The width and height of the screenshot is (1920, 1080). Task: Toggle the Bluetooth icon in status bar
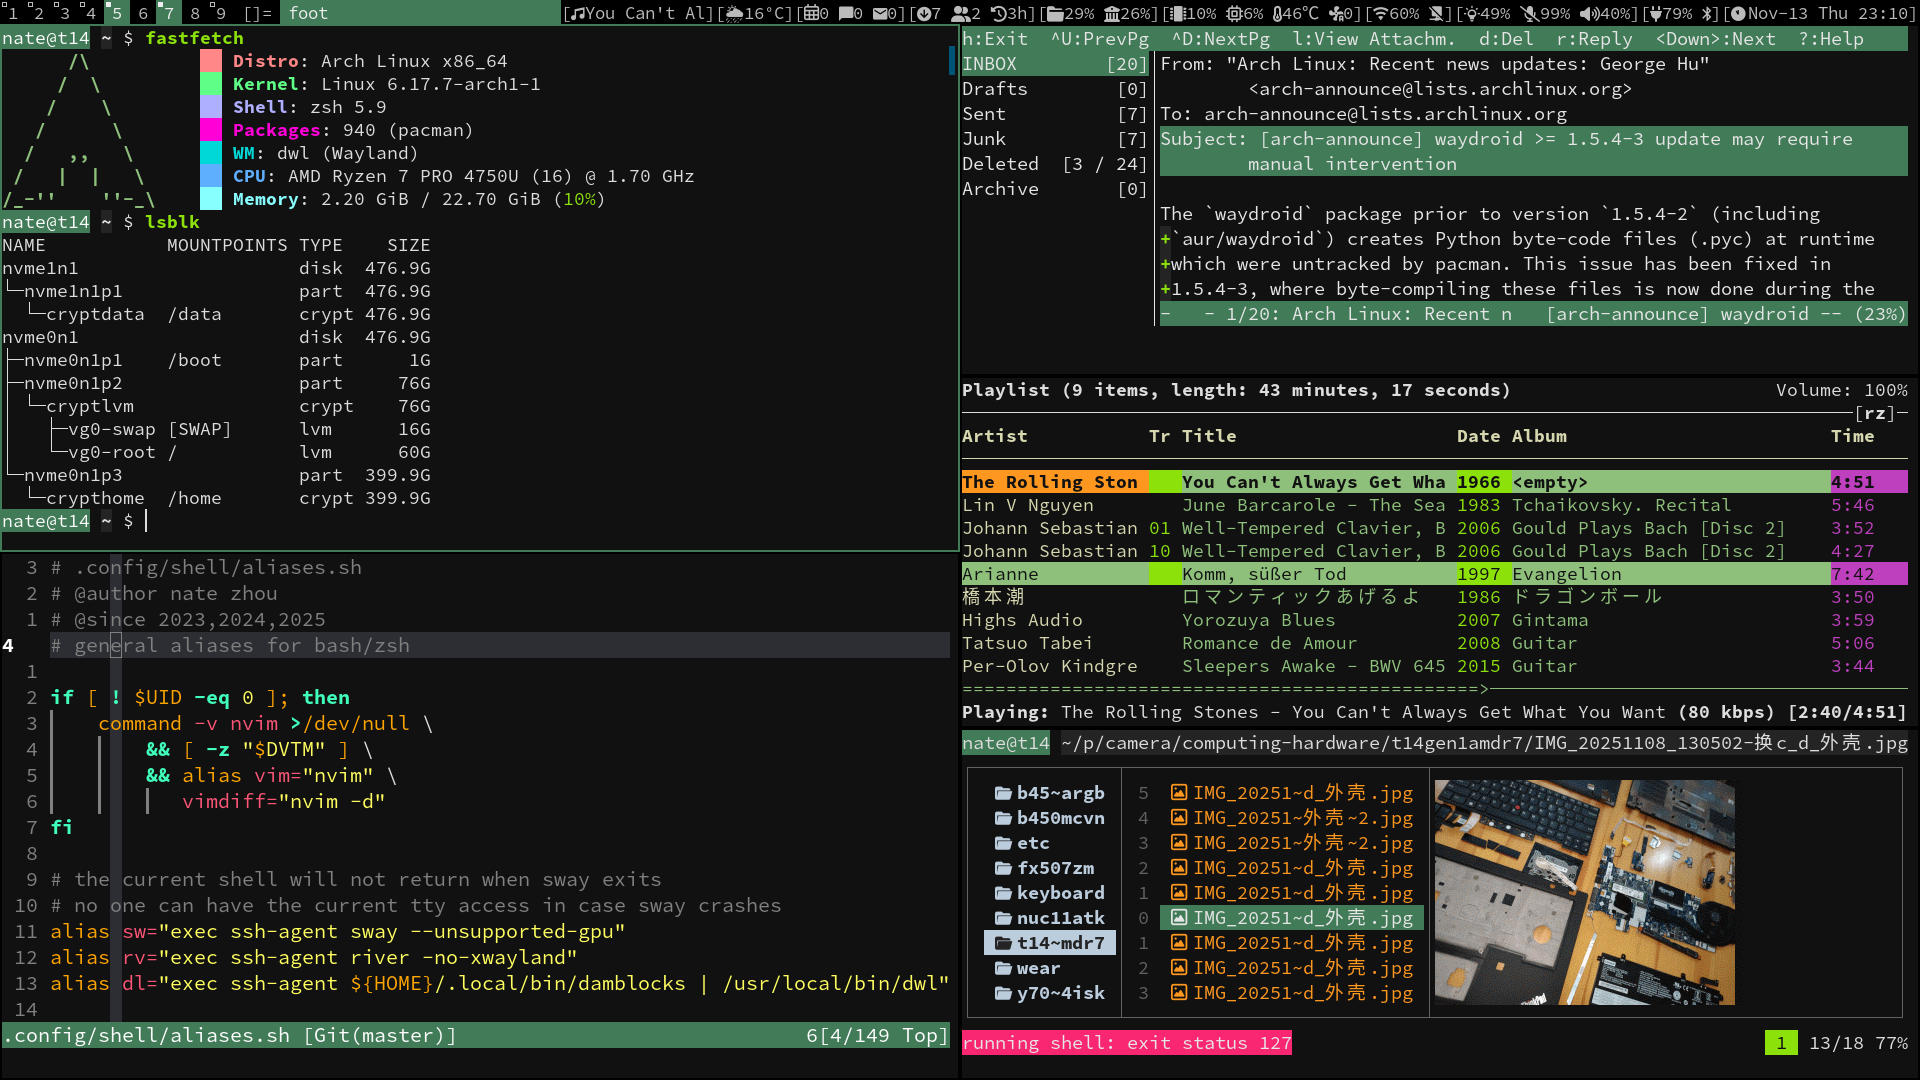[x=1709, y=13]
